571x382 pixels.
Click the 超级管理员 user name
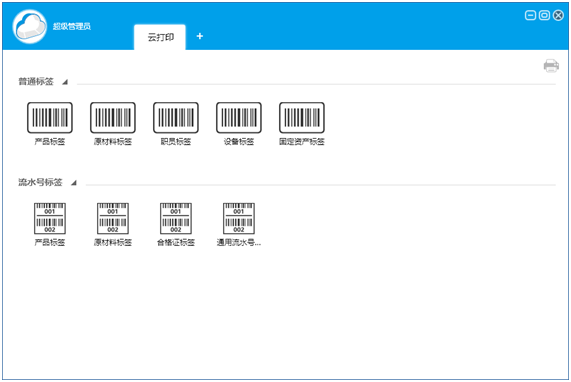[72, 26]
